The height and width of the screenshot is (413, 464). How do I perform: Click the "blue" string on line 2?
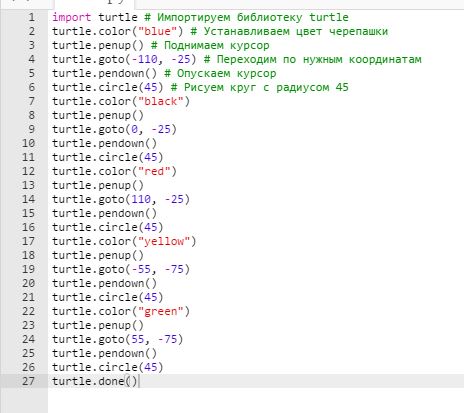(157, 31)
